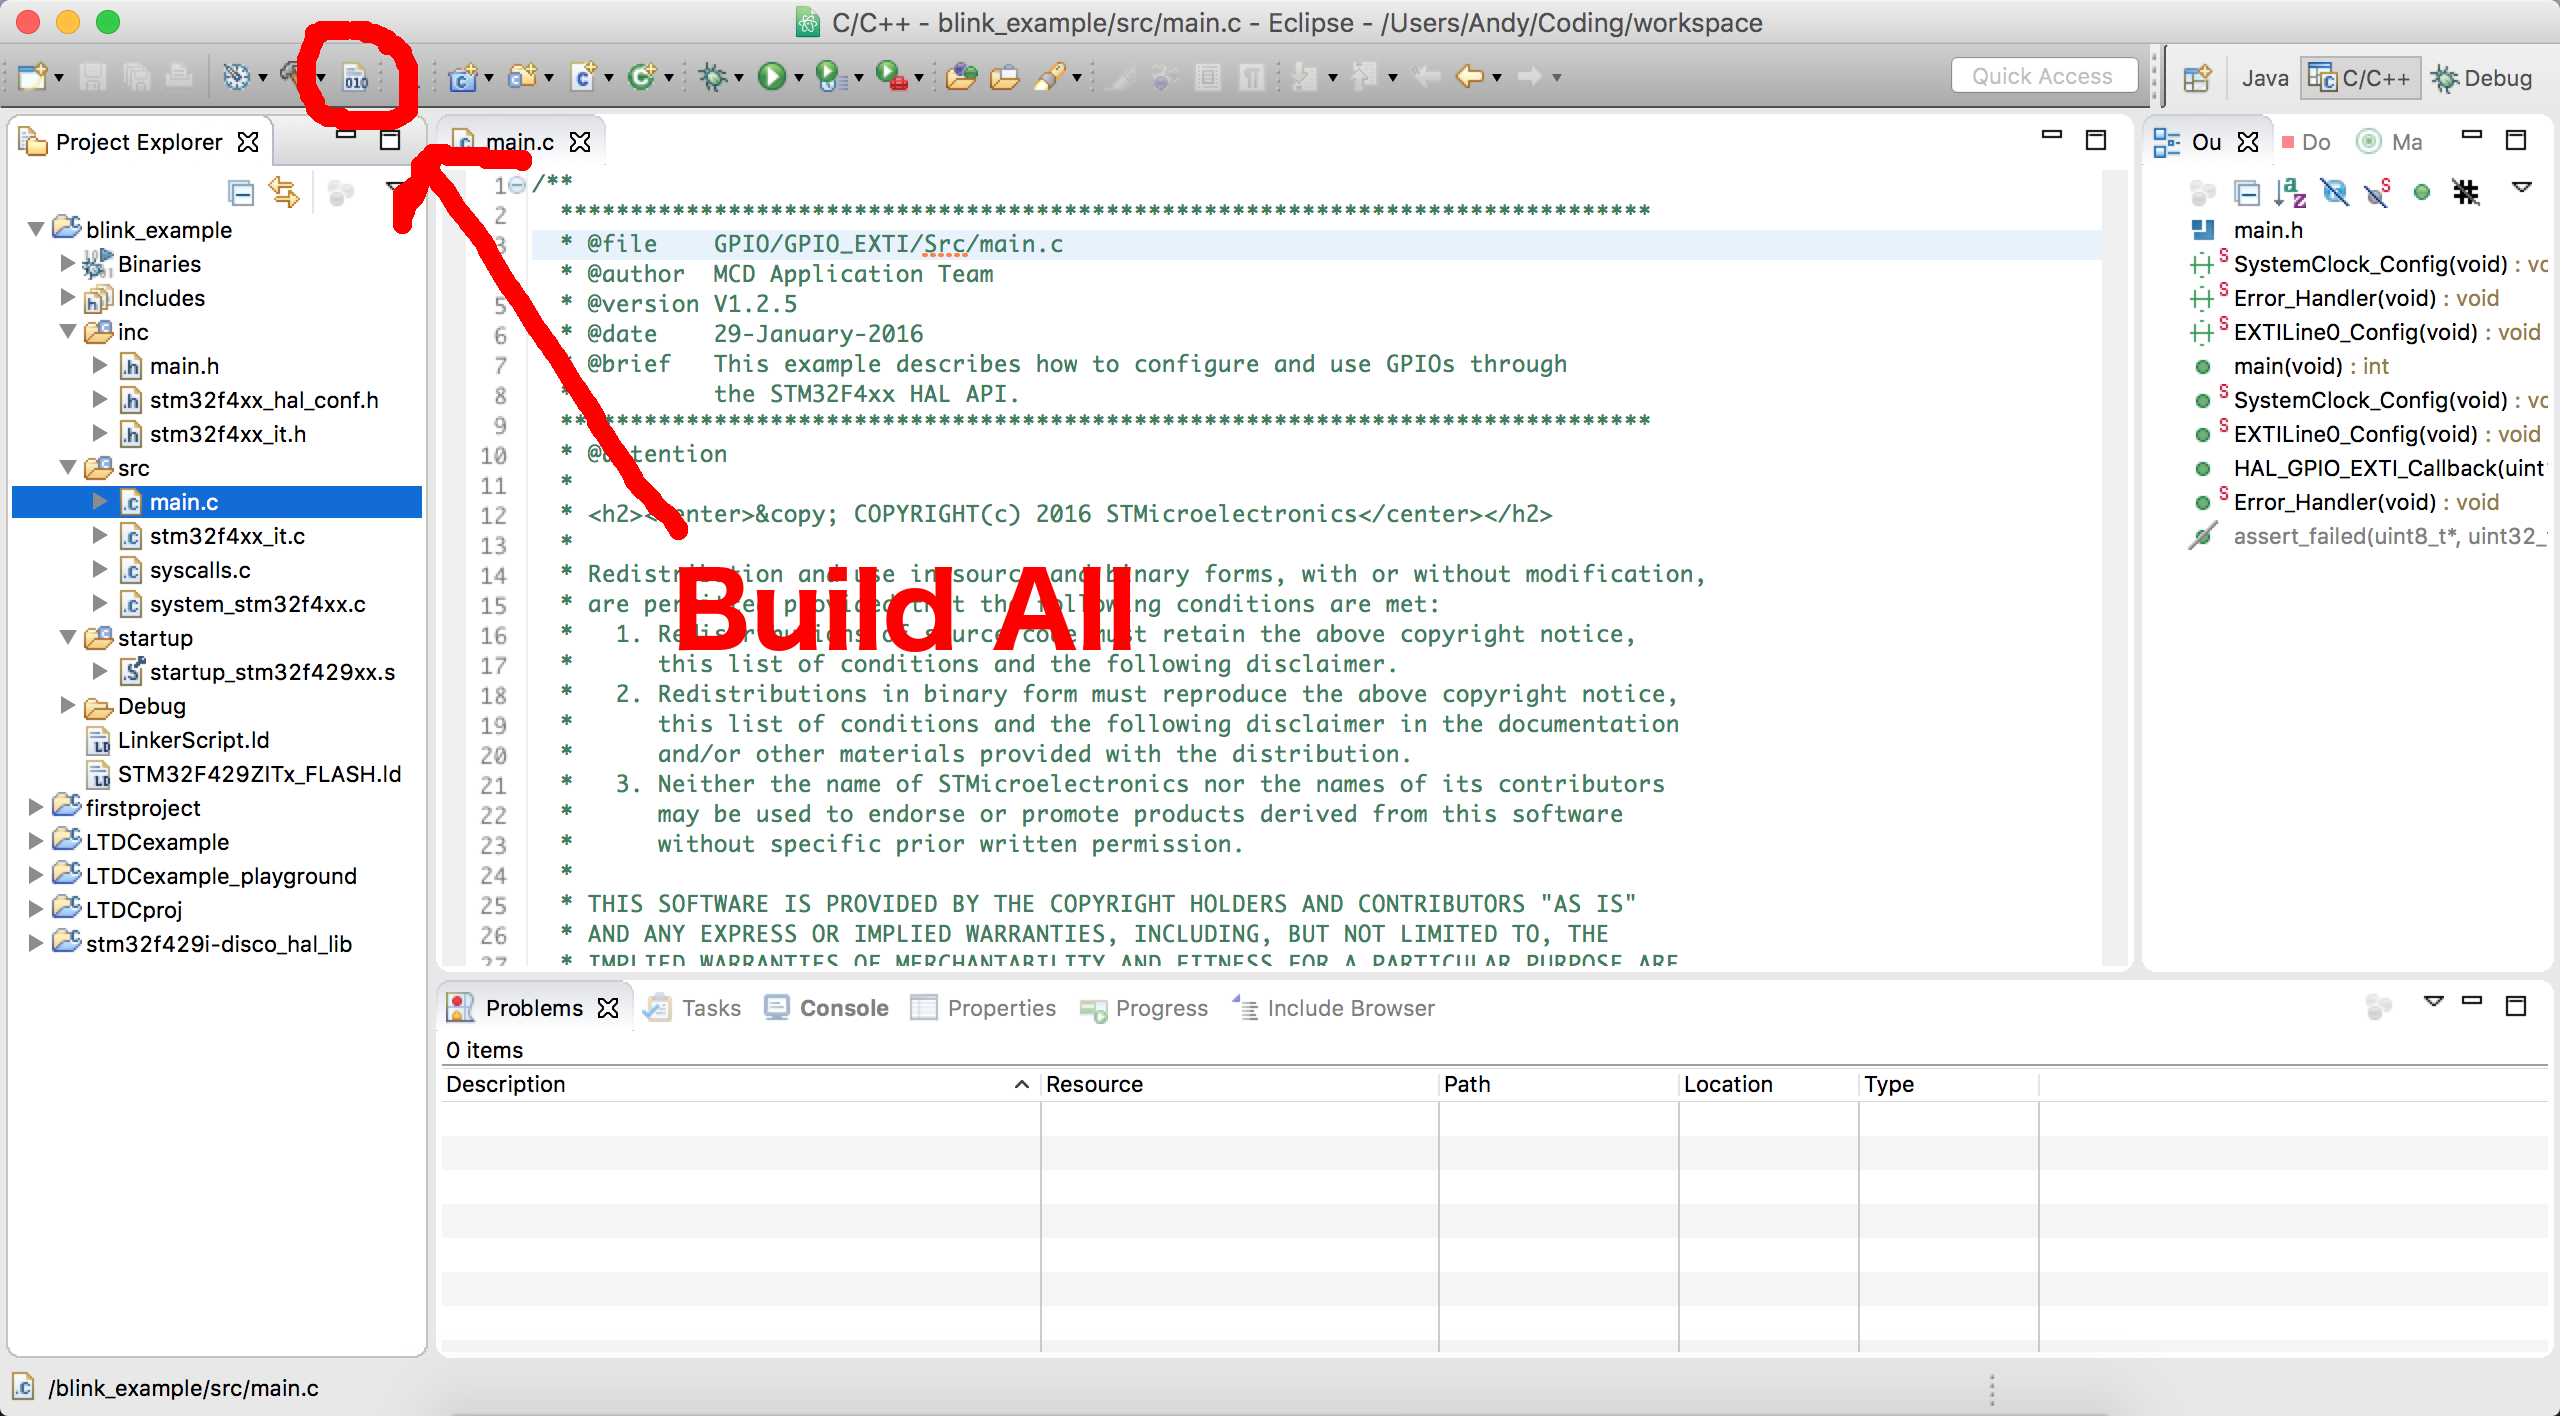Expand the Includes node
The image size is (2560, 1416).
[x=68, y=298]
